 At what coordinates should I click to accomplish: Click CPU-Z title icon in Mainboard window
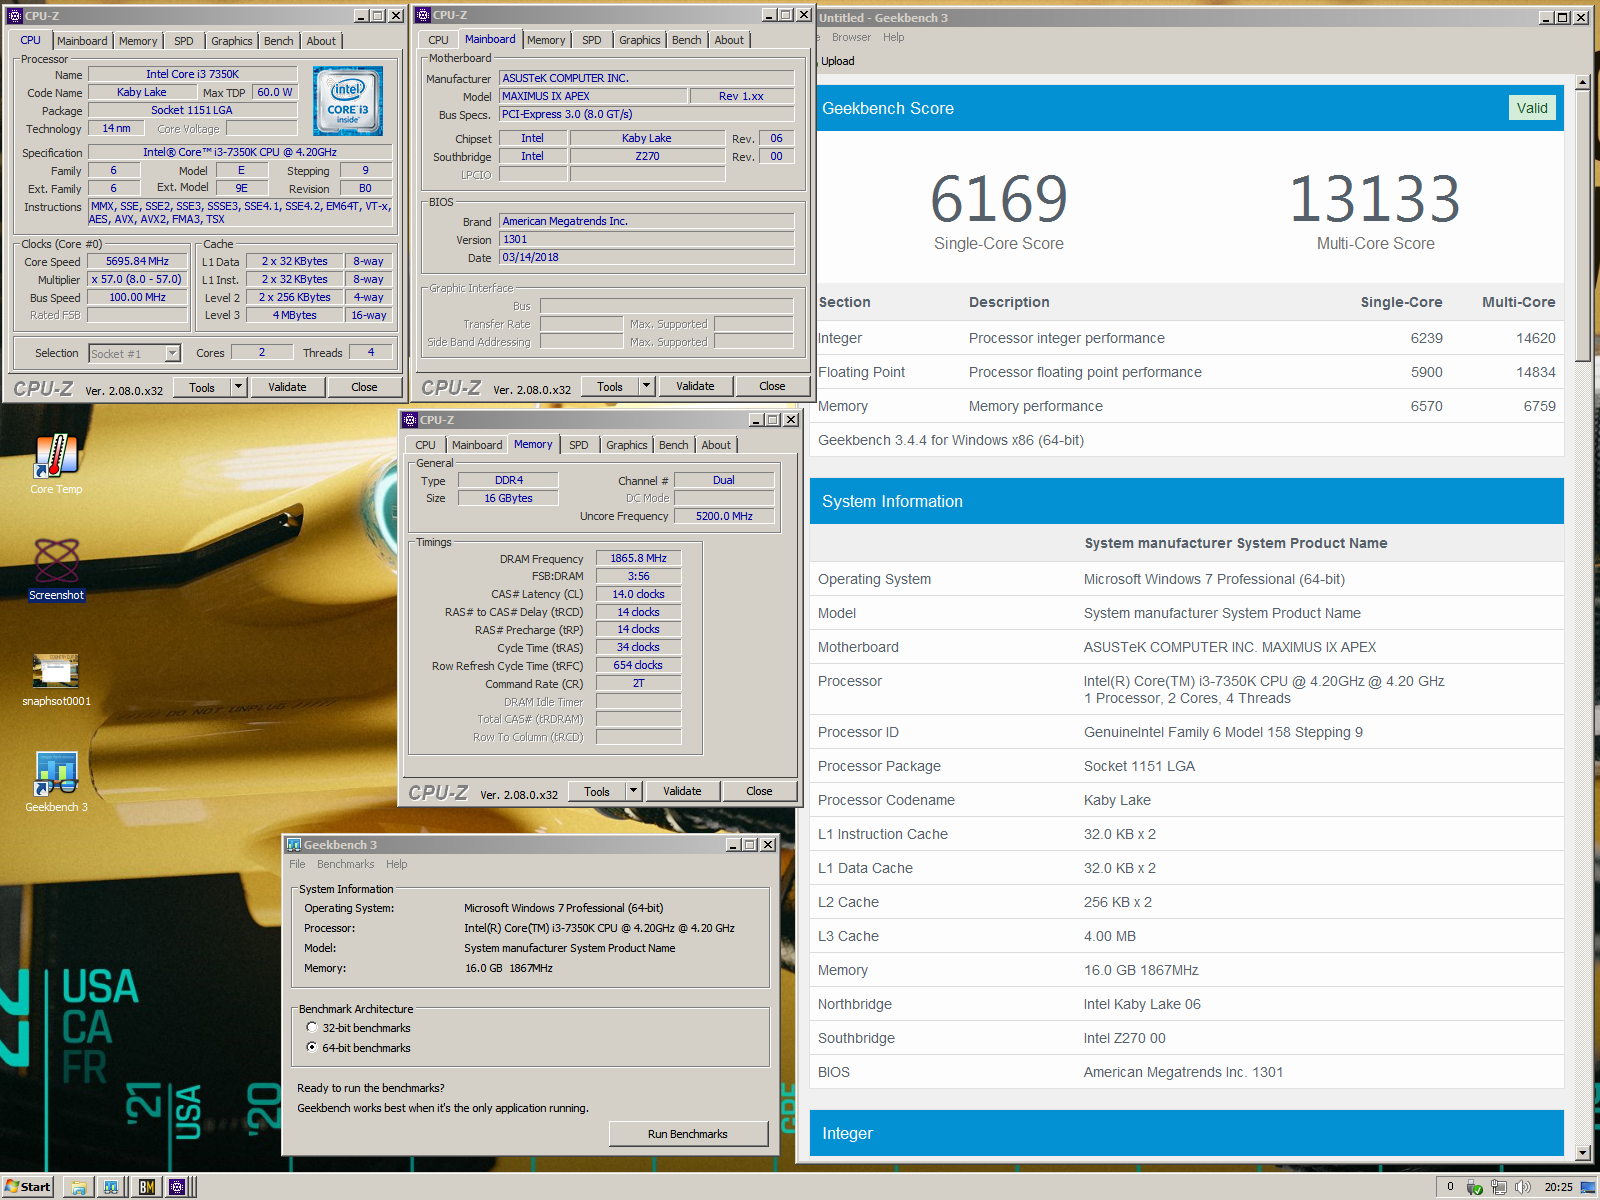tap(423, 15)
